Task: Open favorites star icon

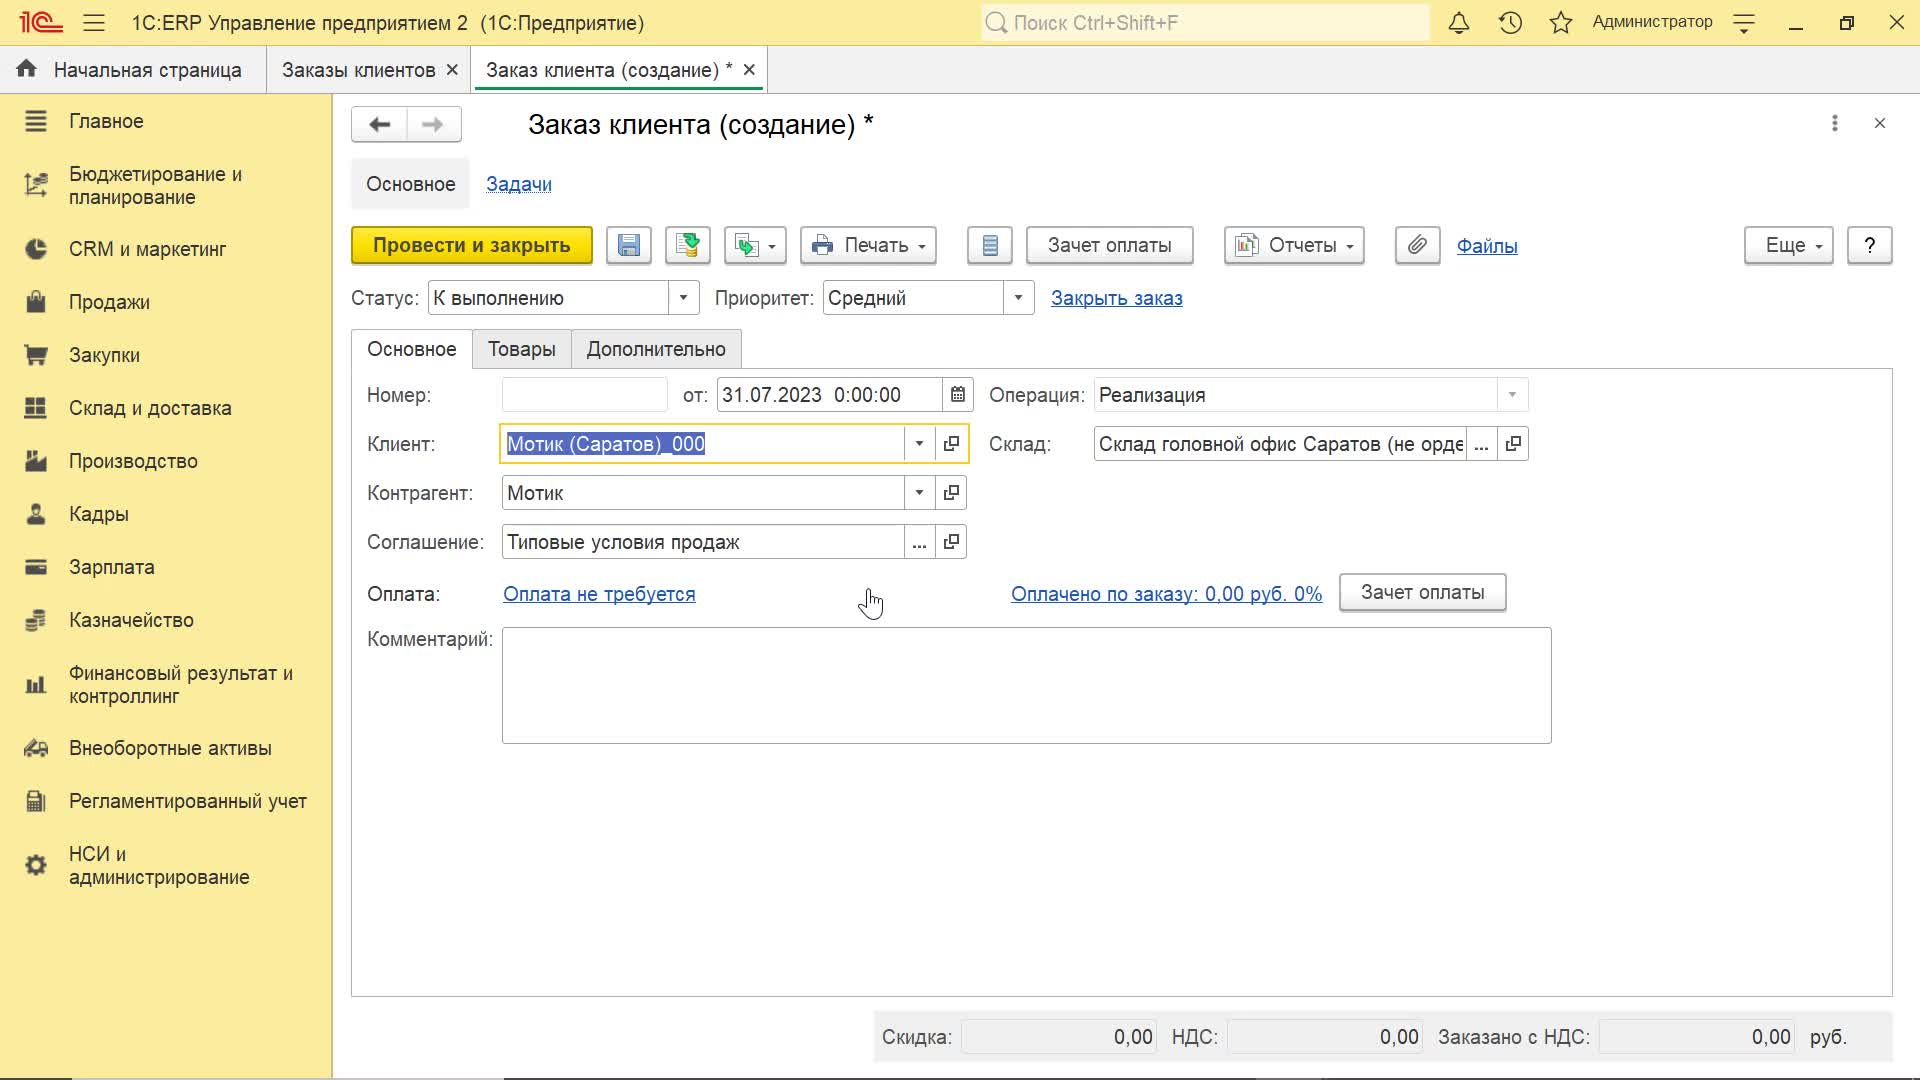Action: coord(1561,22)
